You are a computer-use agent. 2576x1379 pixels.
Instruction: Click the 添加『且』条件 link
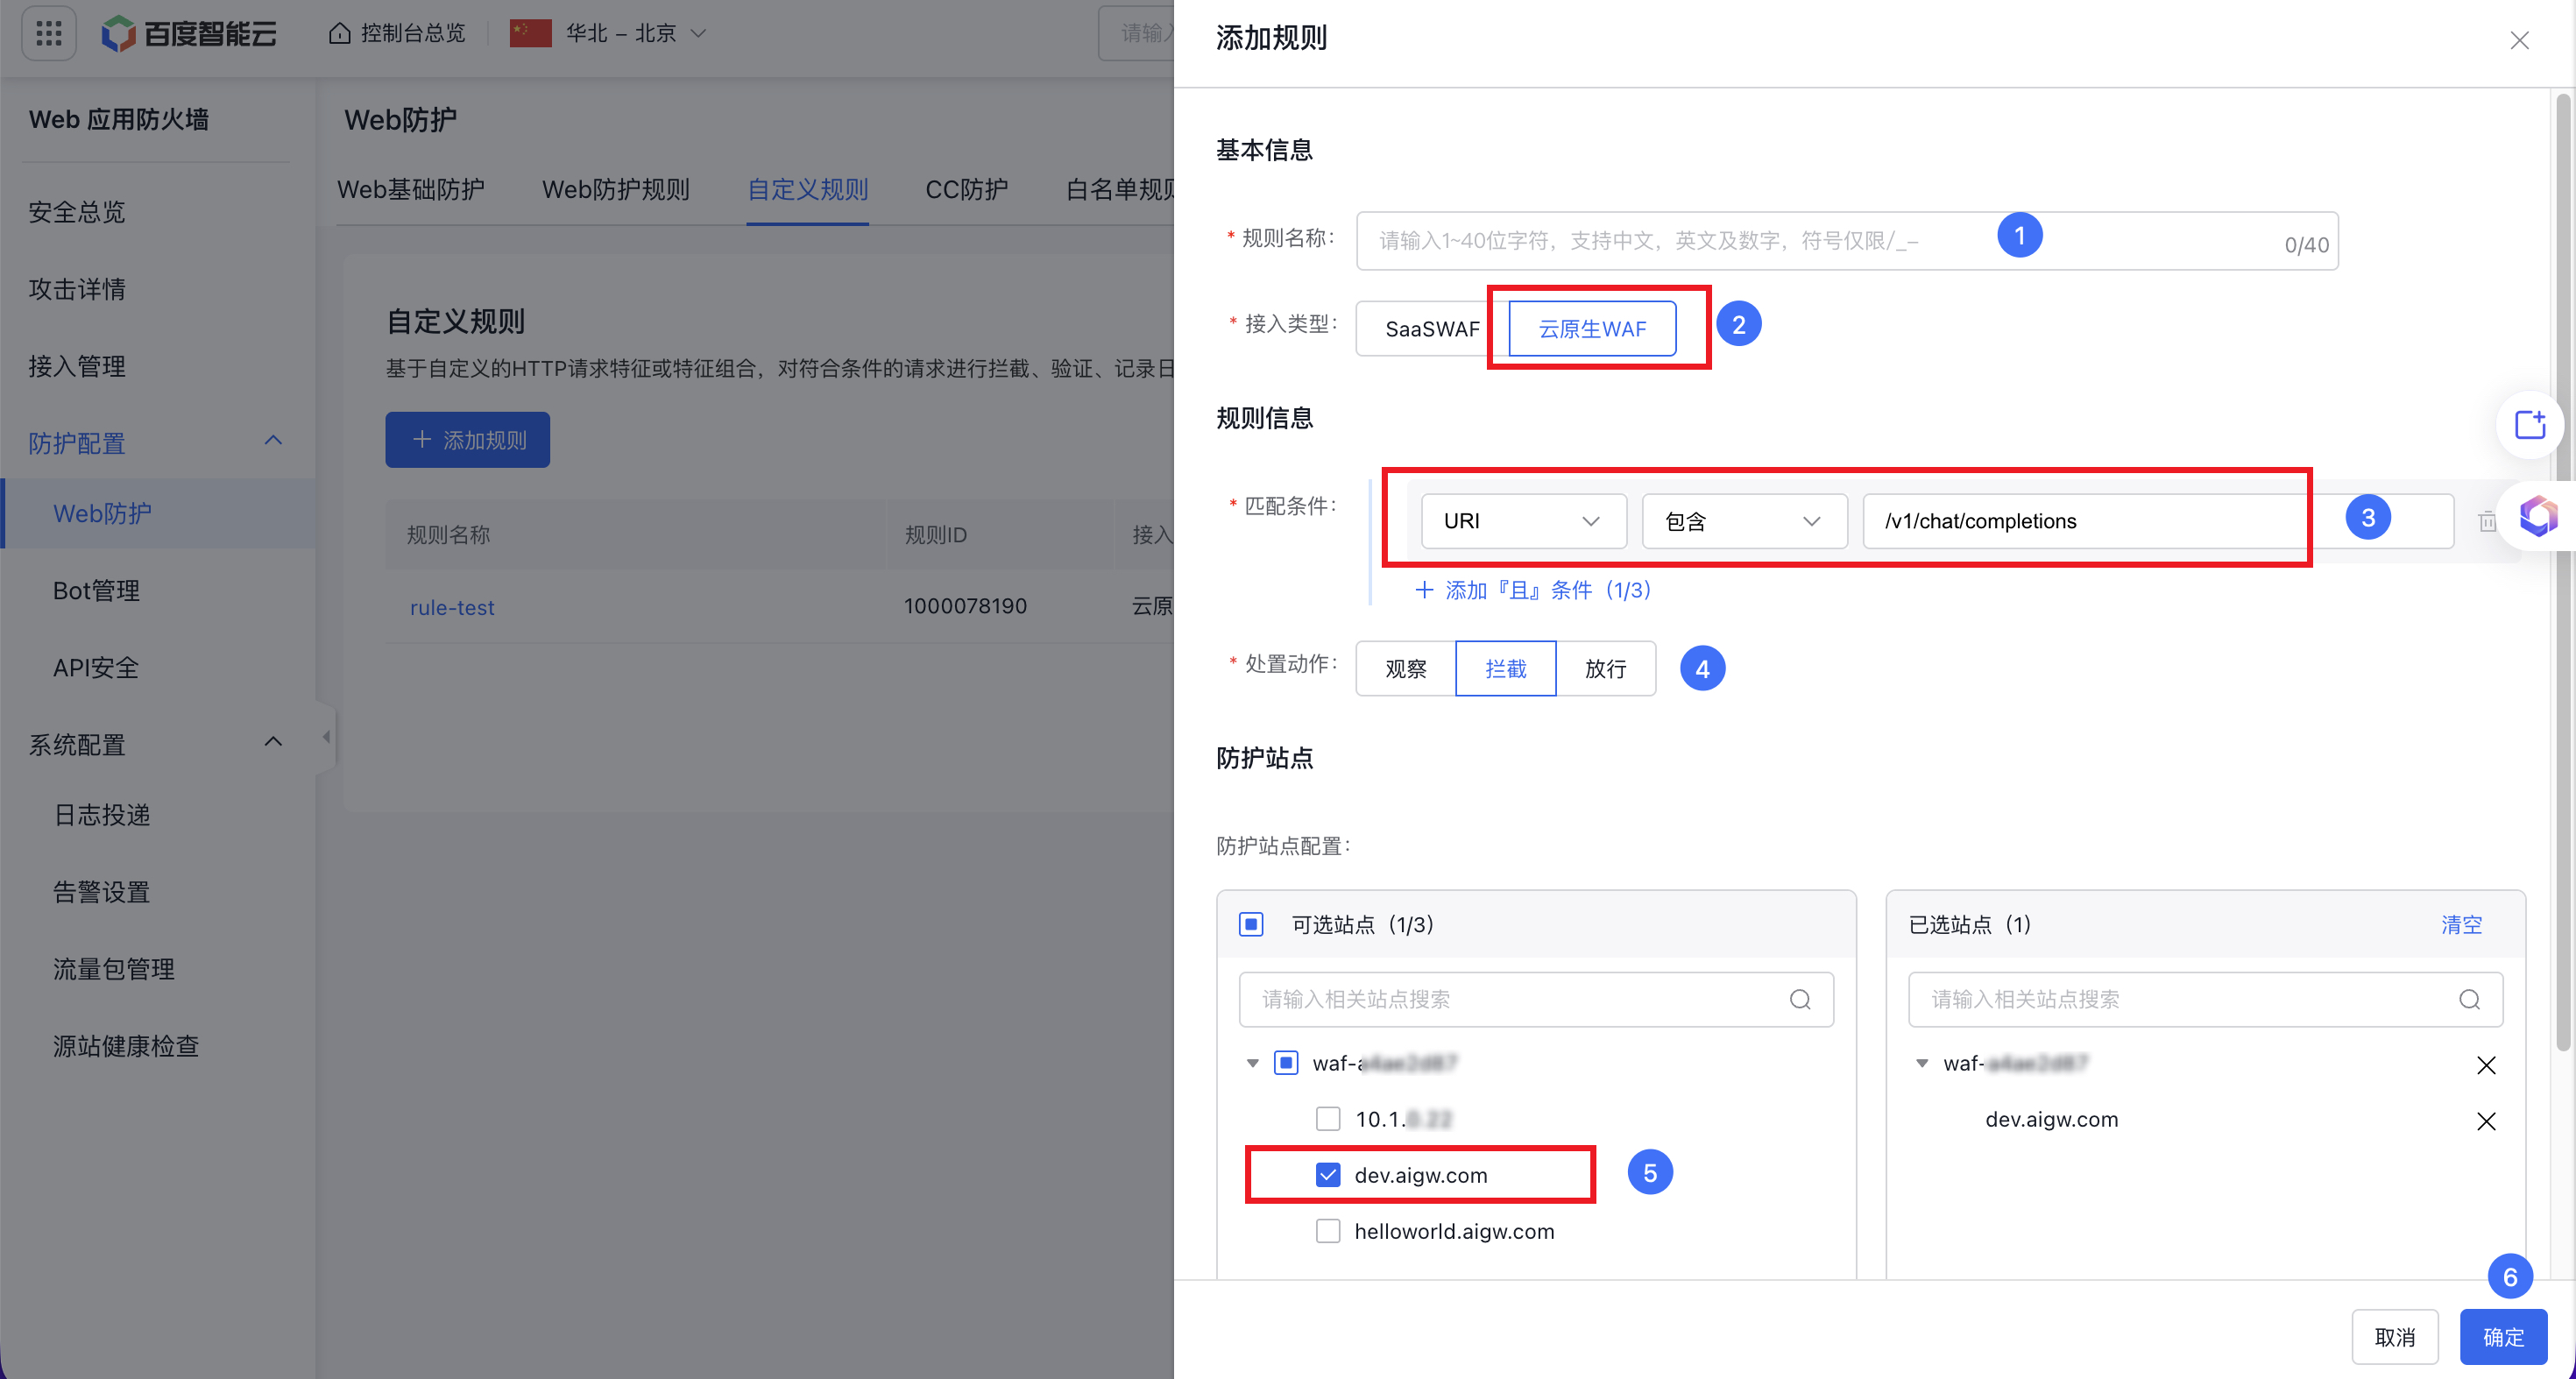pos(1533,590)
